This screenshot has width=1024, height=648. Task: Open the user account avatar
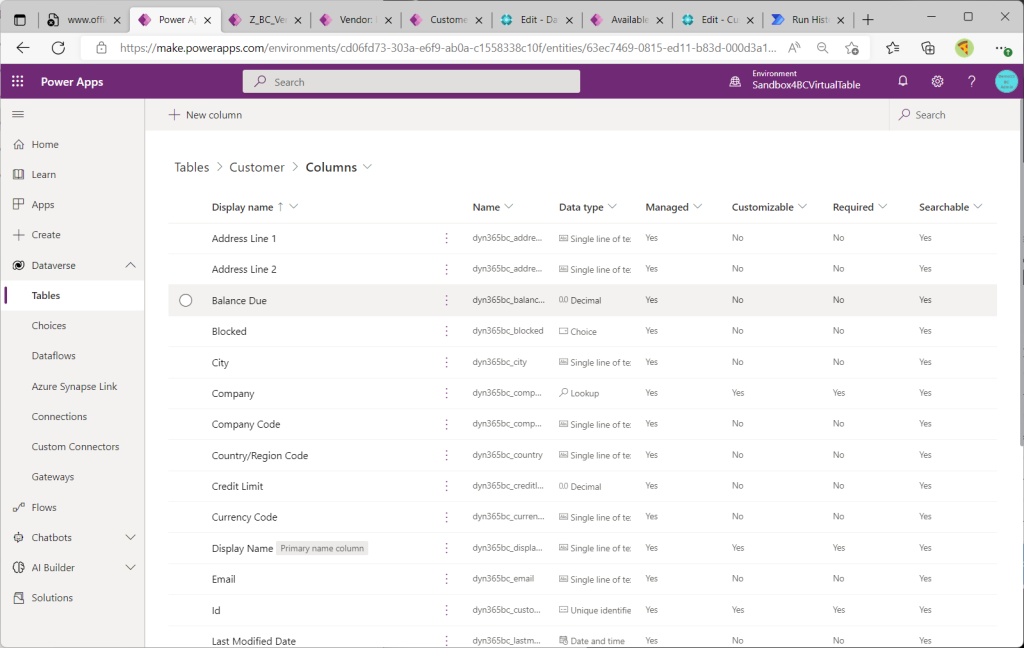(x=1006, y=81)
